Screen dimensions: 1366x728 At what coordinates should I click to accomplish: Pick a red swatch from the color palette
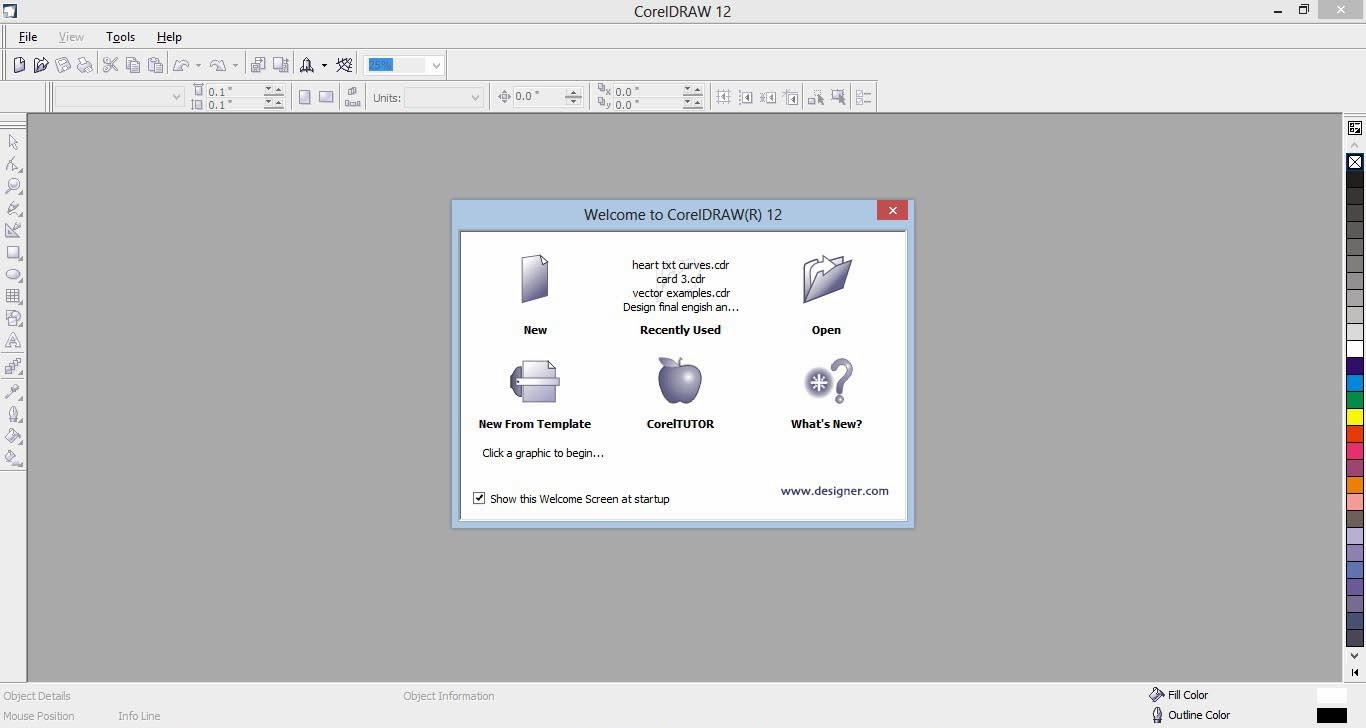click(1355, 434)
